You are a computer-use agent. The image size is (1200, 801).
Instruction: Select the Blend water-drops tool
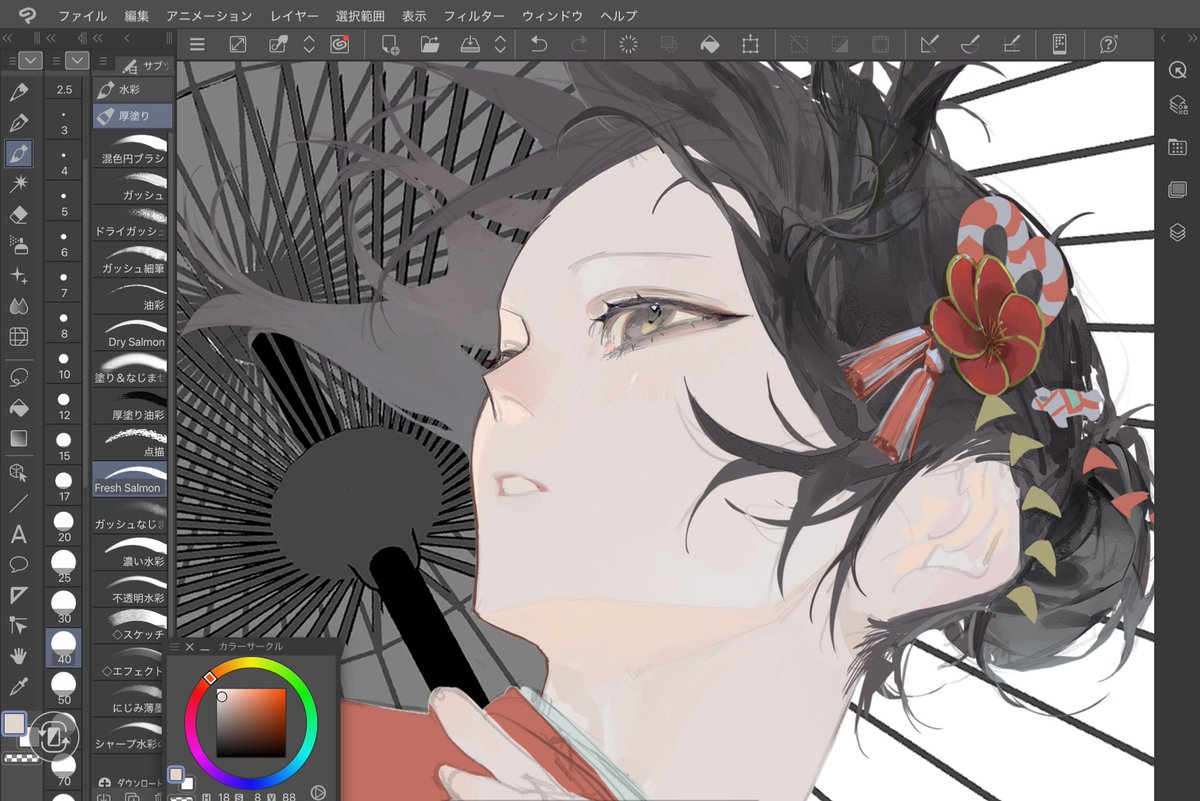(x=18, y=305)
